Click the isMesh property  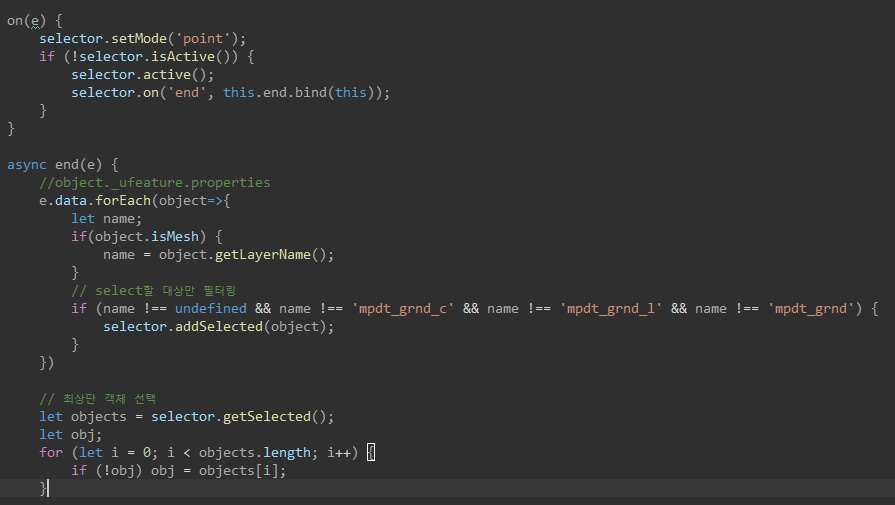pos(175,237)
